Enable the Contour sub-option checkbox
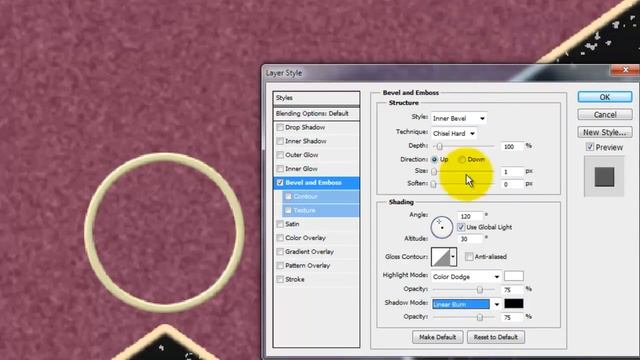The height and width of the screenshot is (360, 640). point(288,196)
